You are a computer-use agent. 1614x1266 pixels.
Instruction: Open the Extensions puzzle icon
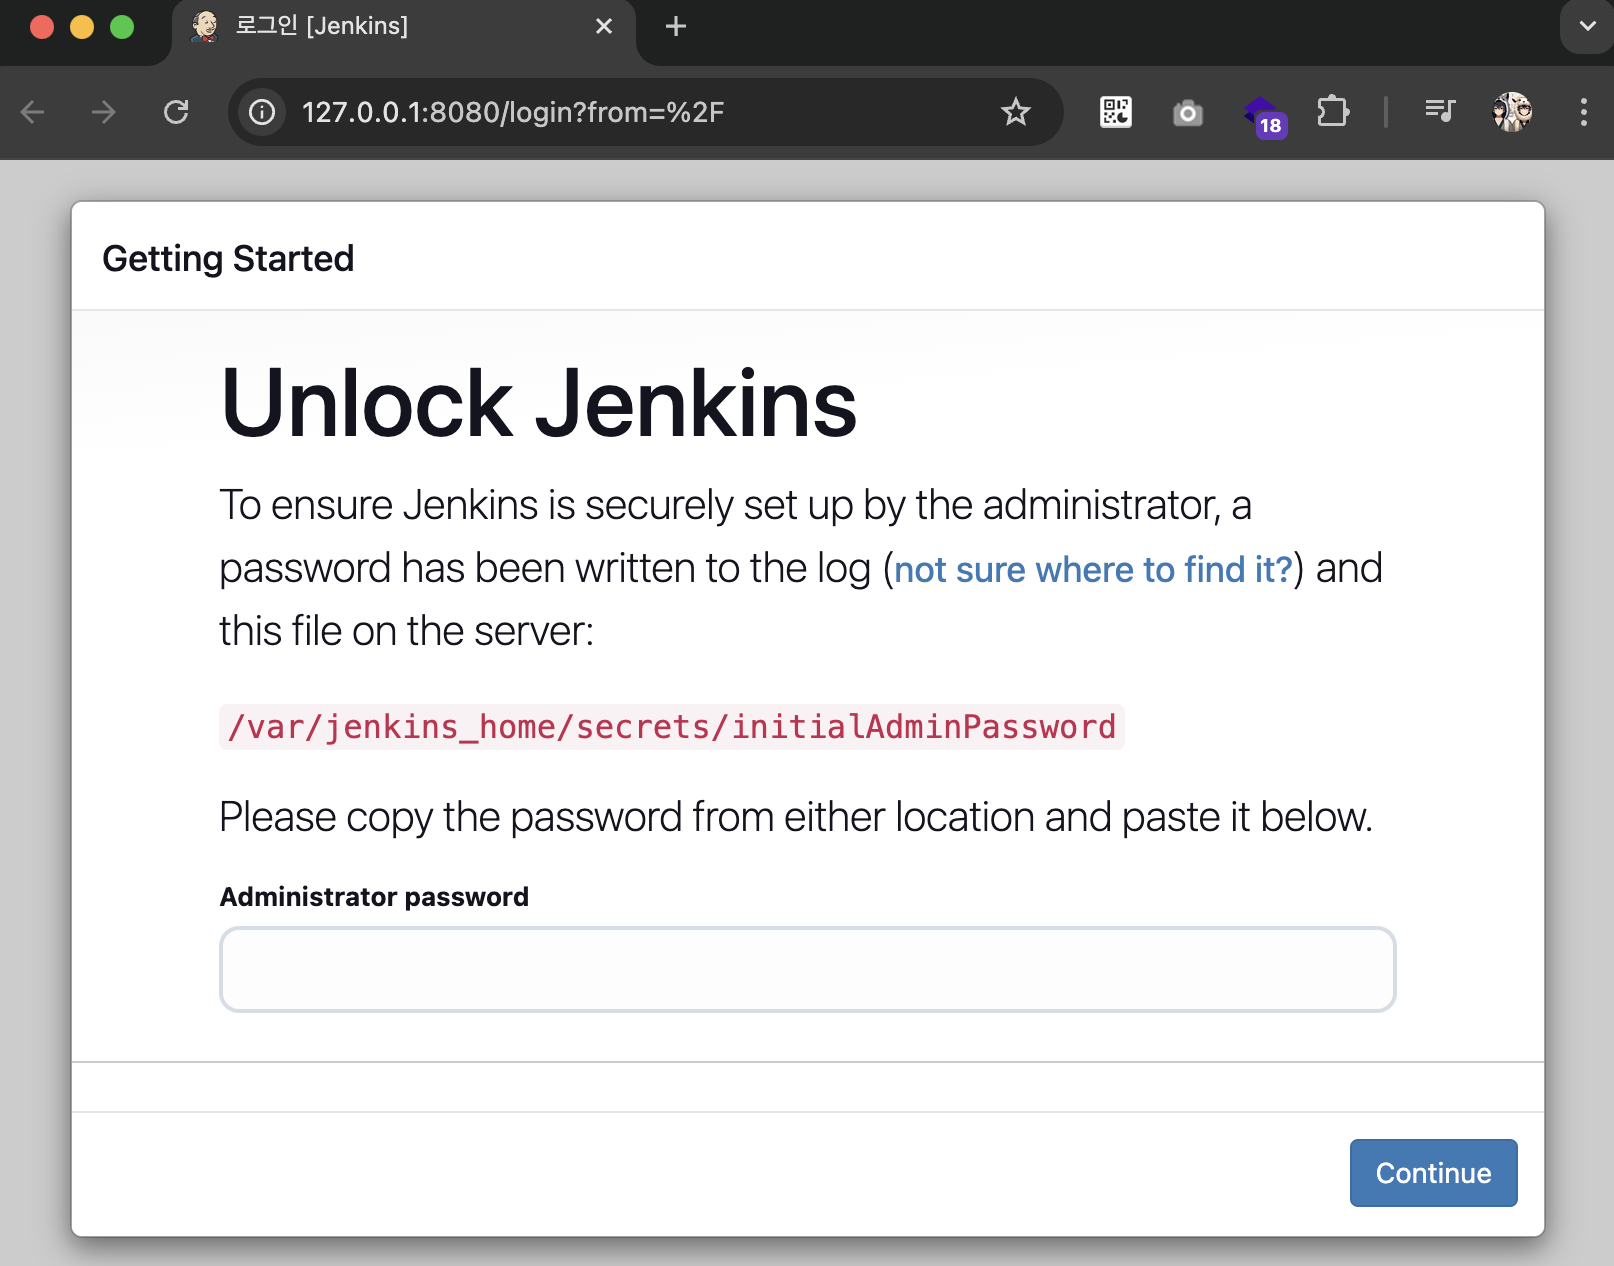point(1333,111)
